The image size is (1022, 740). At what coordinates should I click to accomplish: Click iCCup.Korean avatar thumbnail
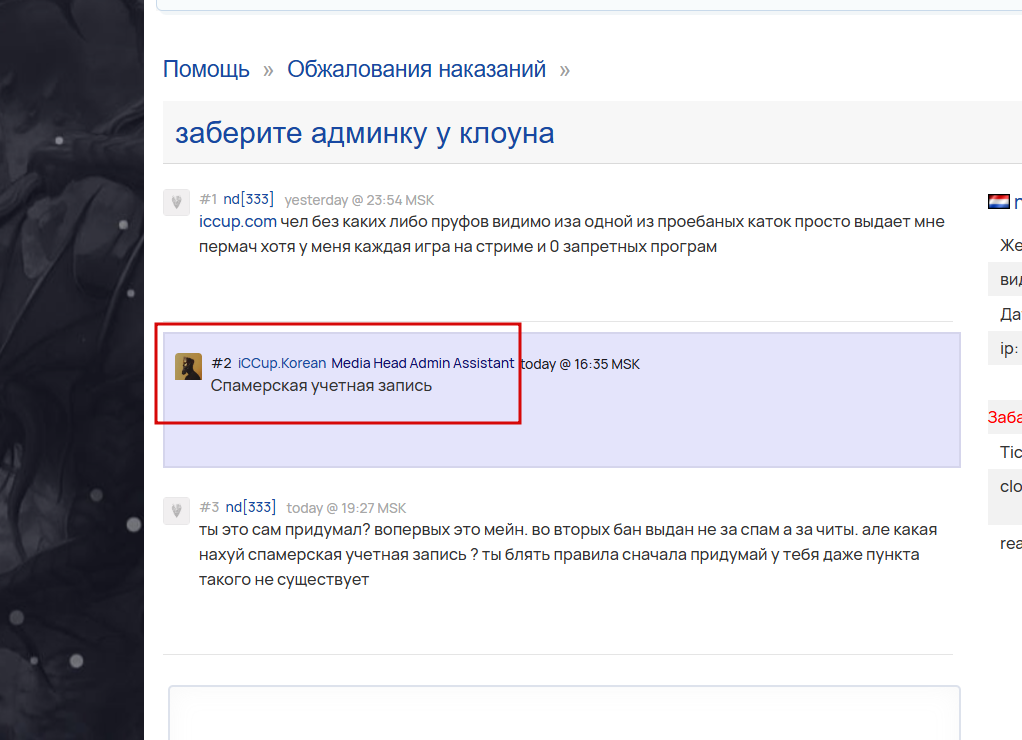tap(188, 366)
